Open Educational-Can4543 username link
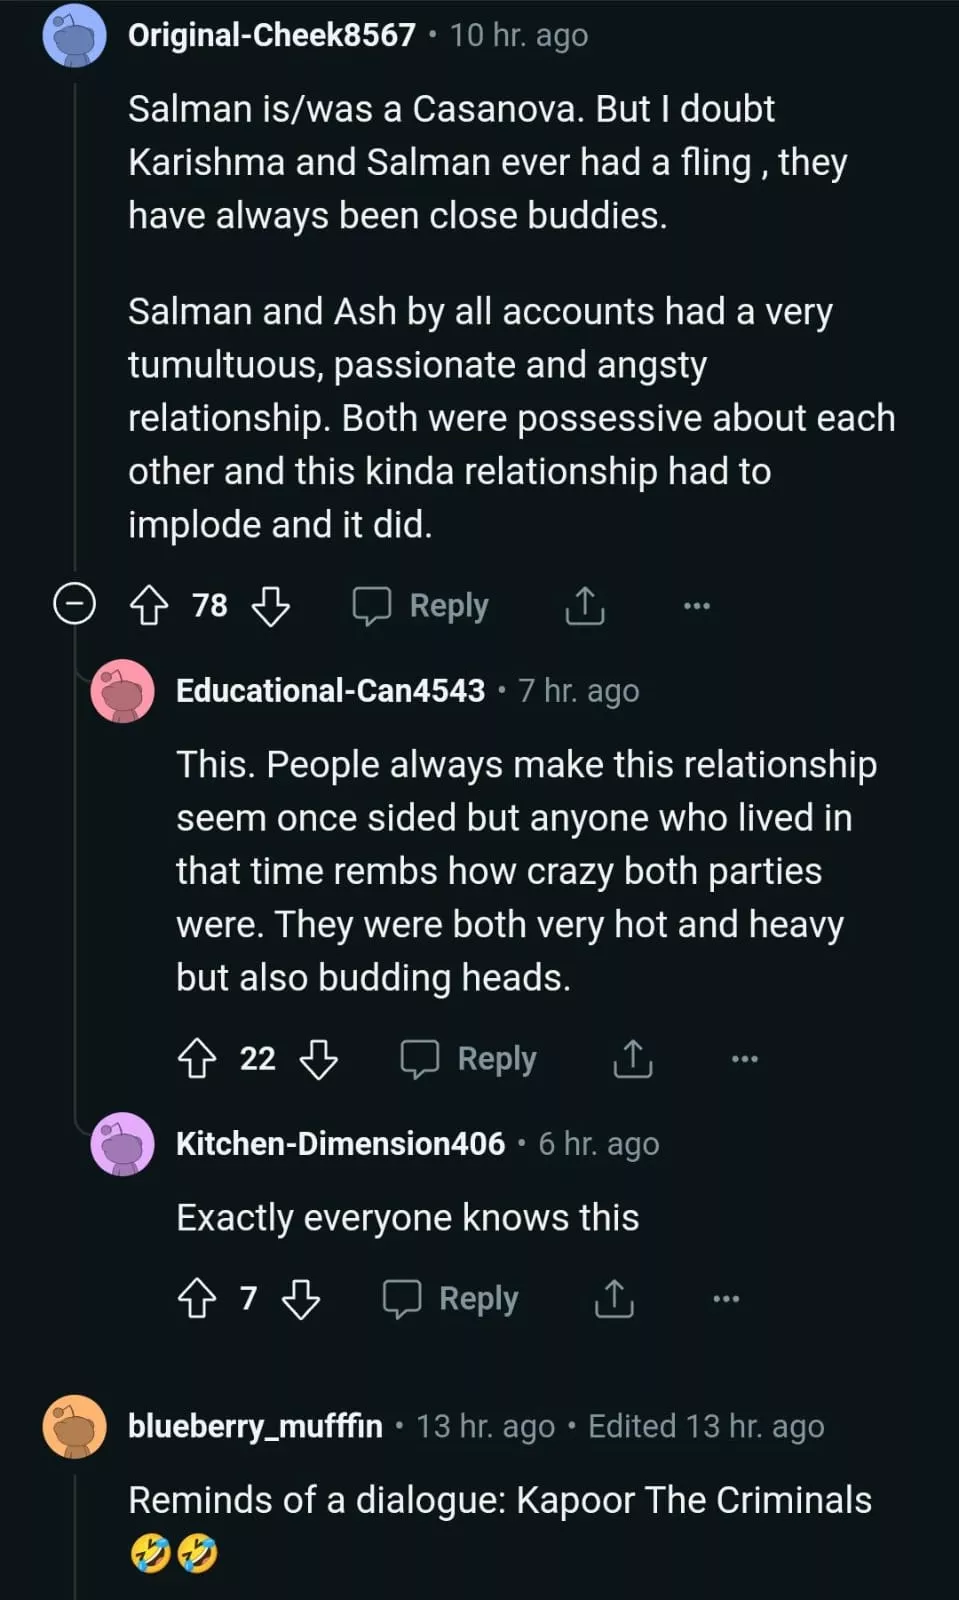The width and height of the screenshot is (959, 1600). click(x=330, y=691)
